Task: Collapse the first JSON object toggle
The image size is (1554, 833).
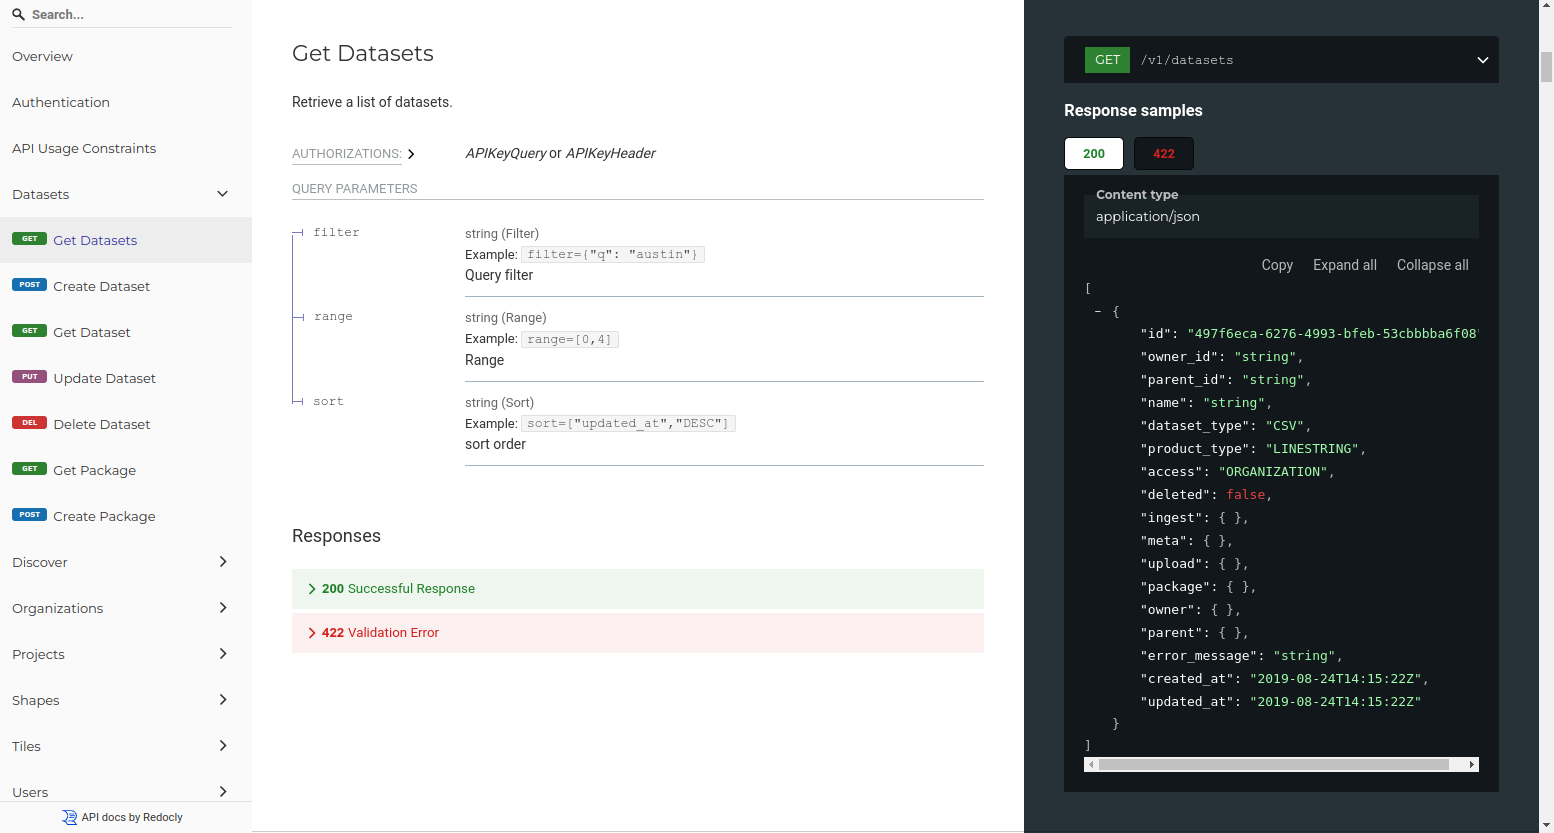Action: (1098, 312)
